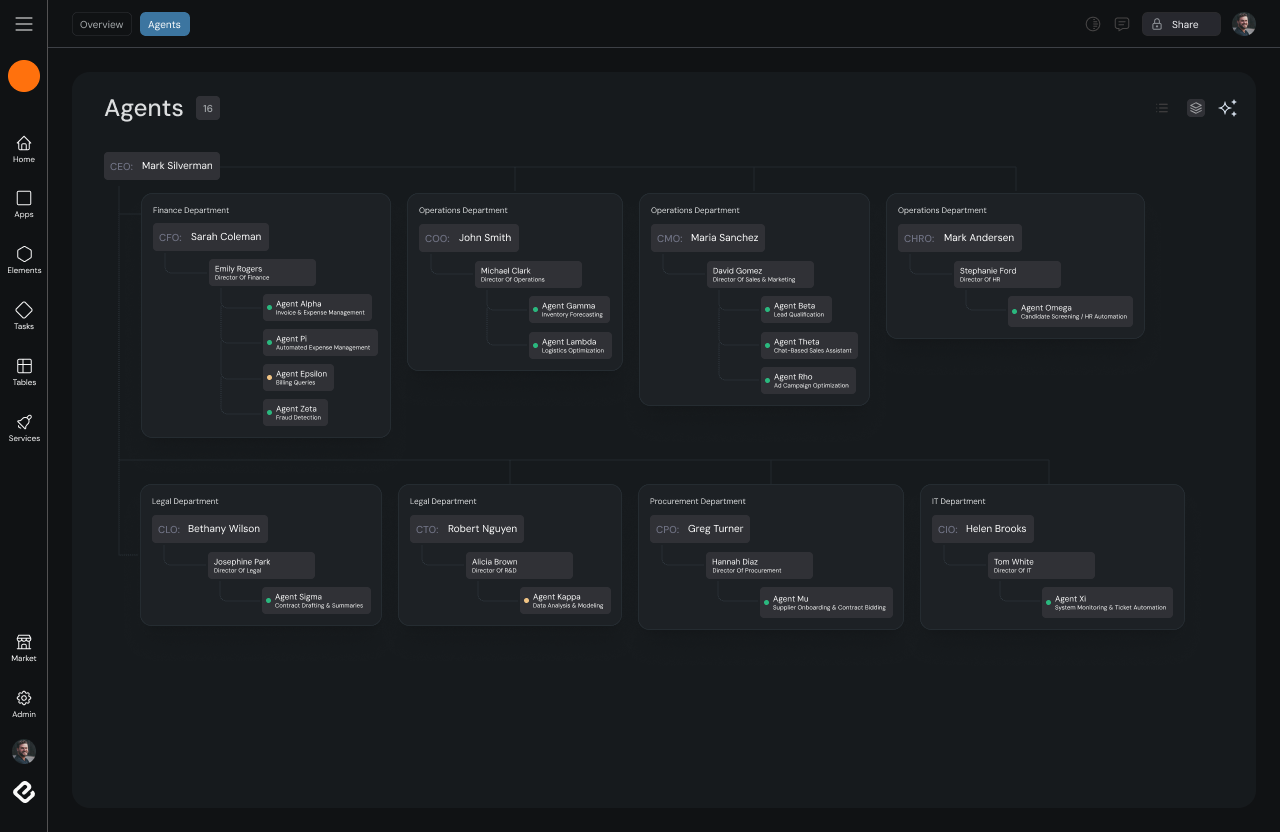Image resolution: width=1280 pixels, height=832 pixels.
Task: Select the Agents tab
Action: (x=164, y=24)
